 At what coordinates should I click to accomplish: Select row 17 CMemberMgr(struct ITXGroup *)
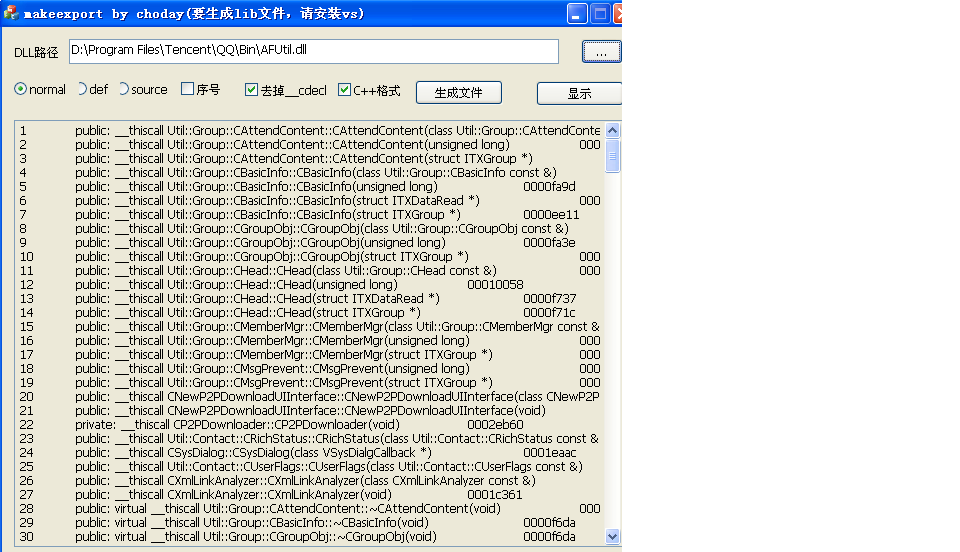point(309,355)
